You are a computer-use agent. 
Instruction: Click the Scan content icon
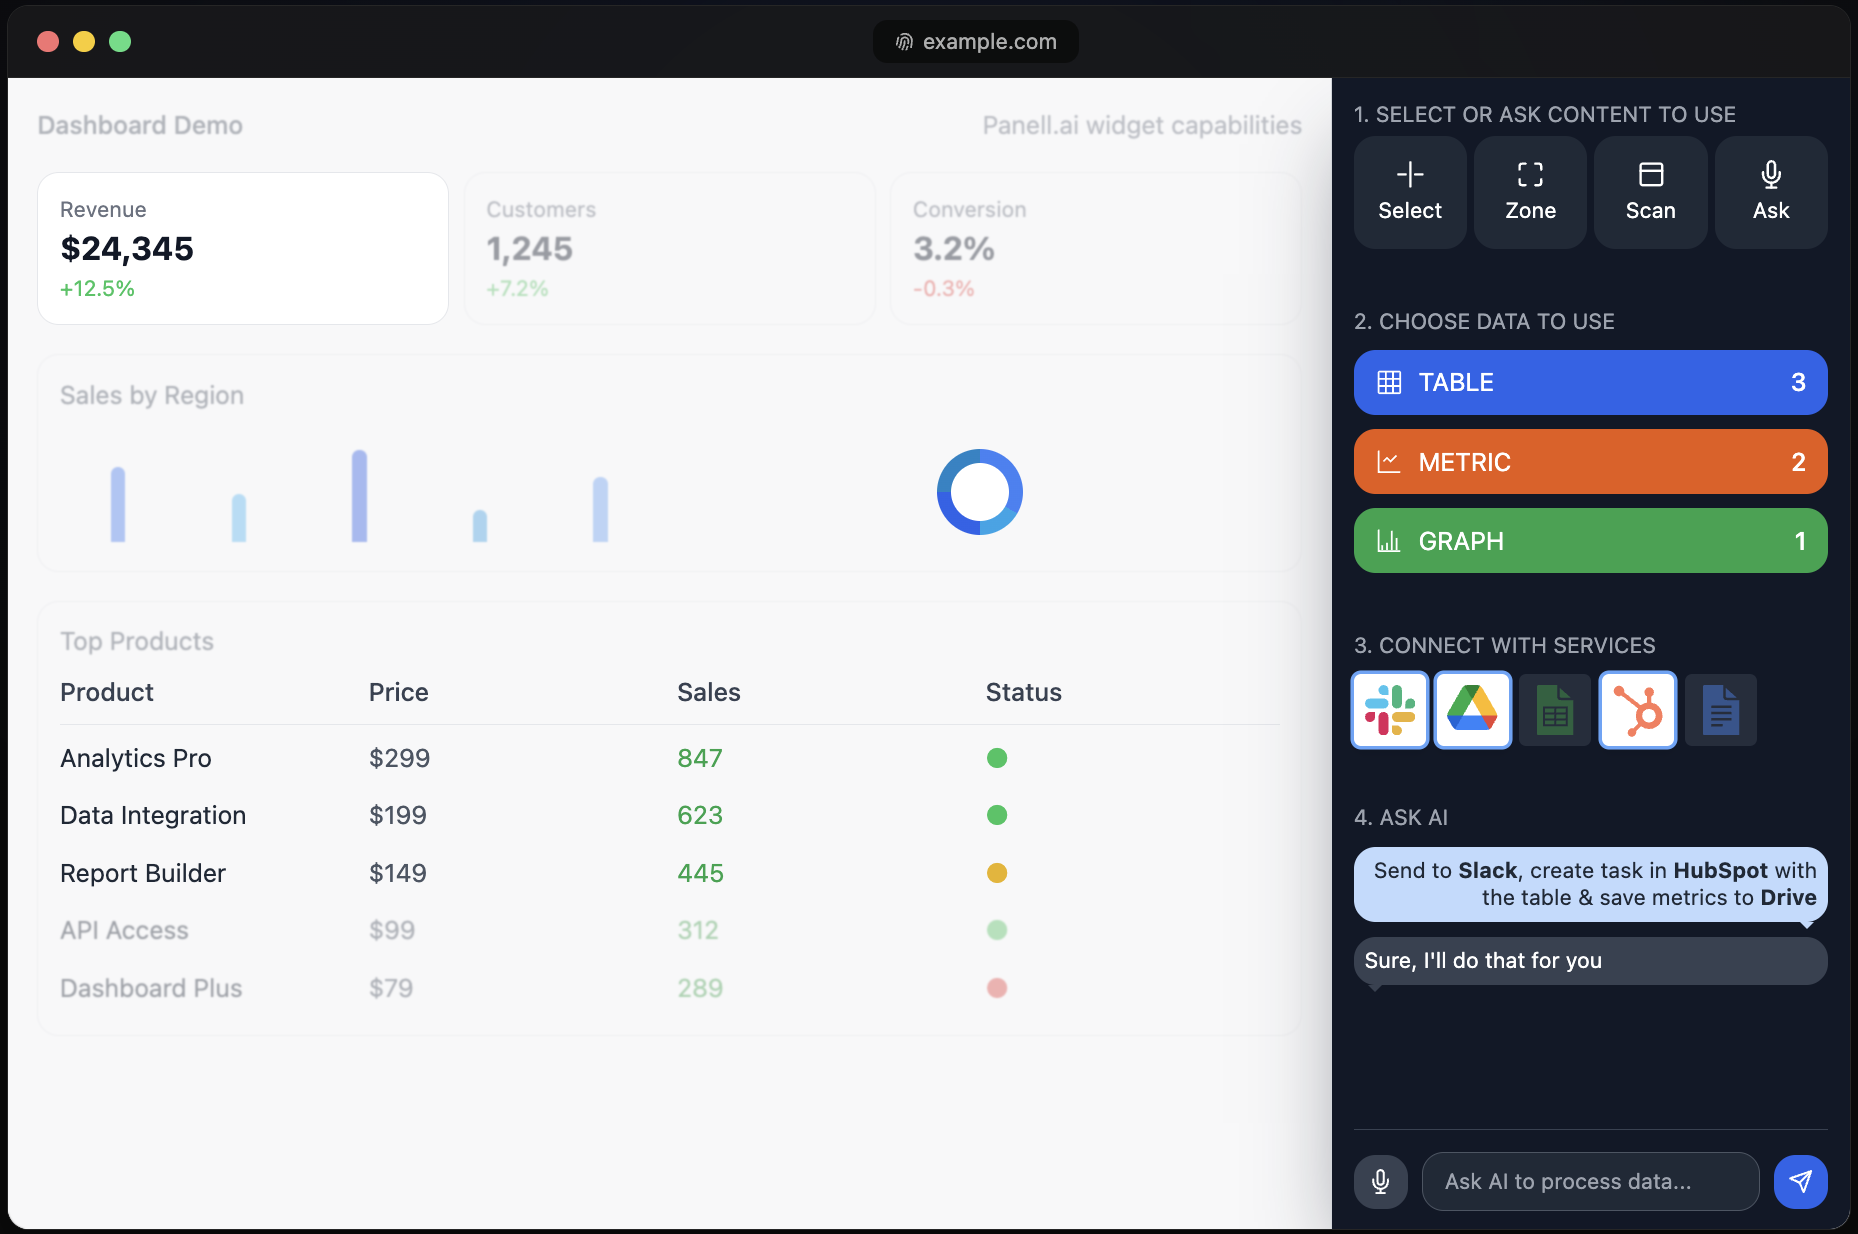tap(1650, 192)
